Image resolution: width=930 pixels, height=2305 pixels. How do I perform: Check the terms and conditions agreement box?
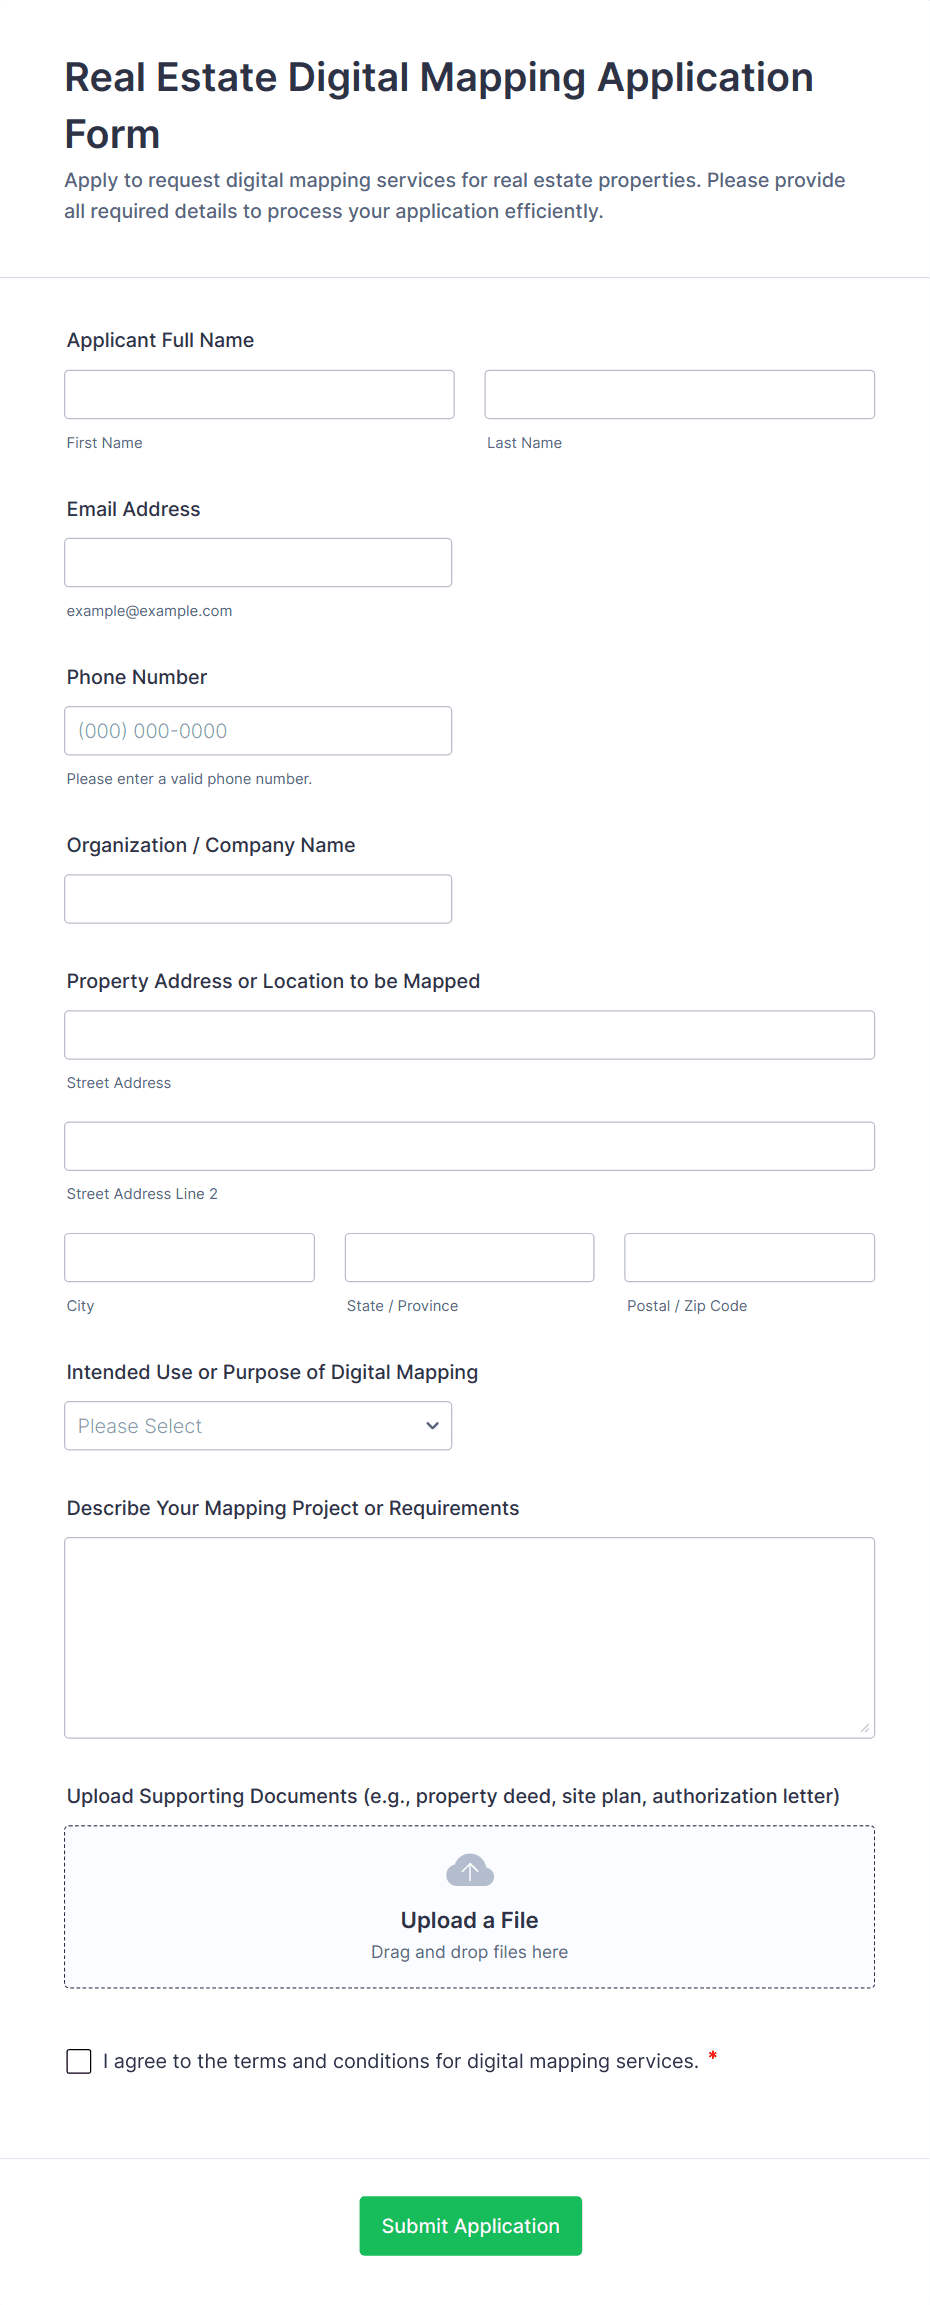pos(78,2060)
